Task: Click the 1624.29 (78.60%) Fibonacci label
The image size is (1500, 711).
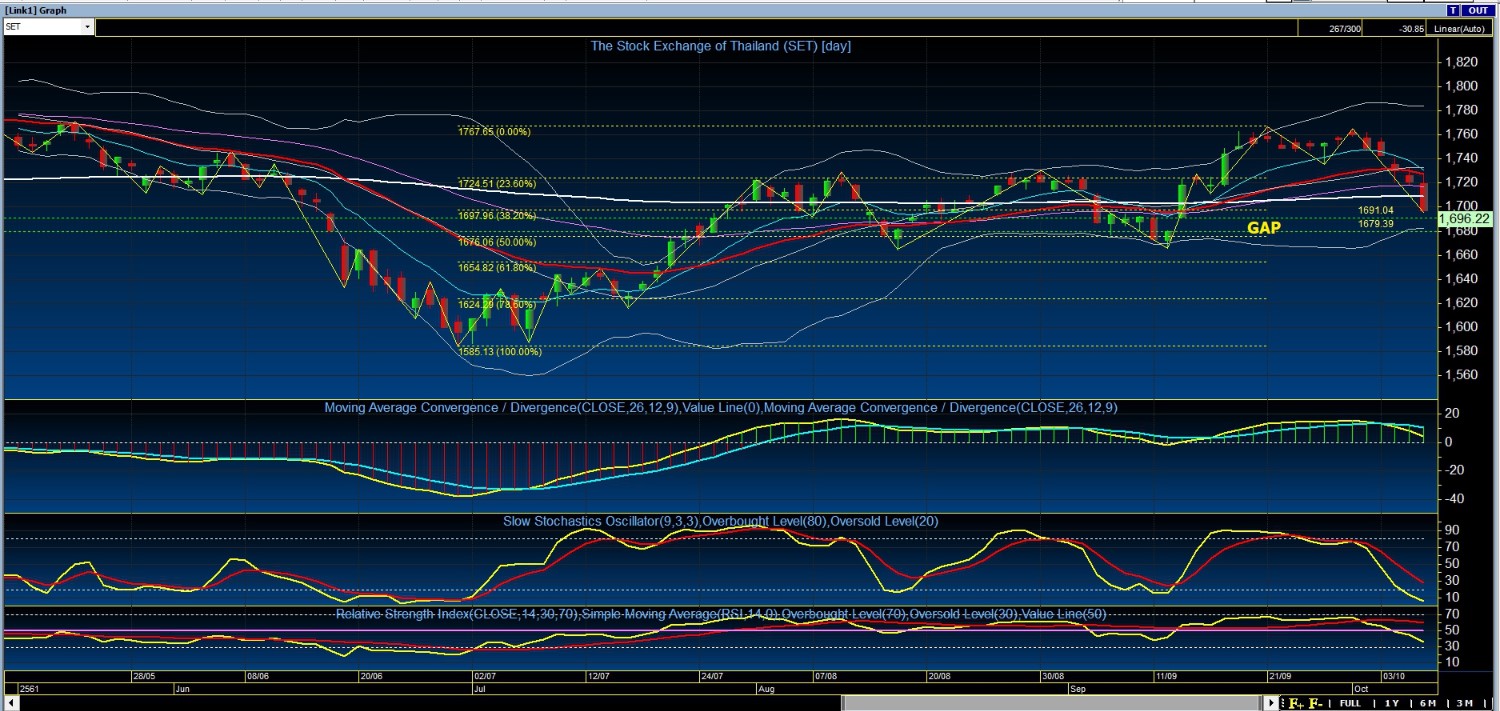Action: [497, 304]
